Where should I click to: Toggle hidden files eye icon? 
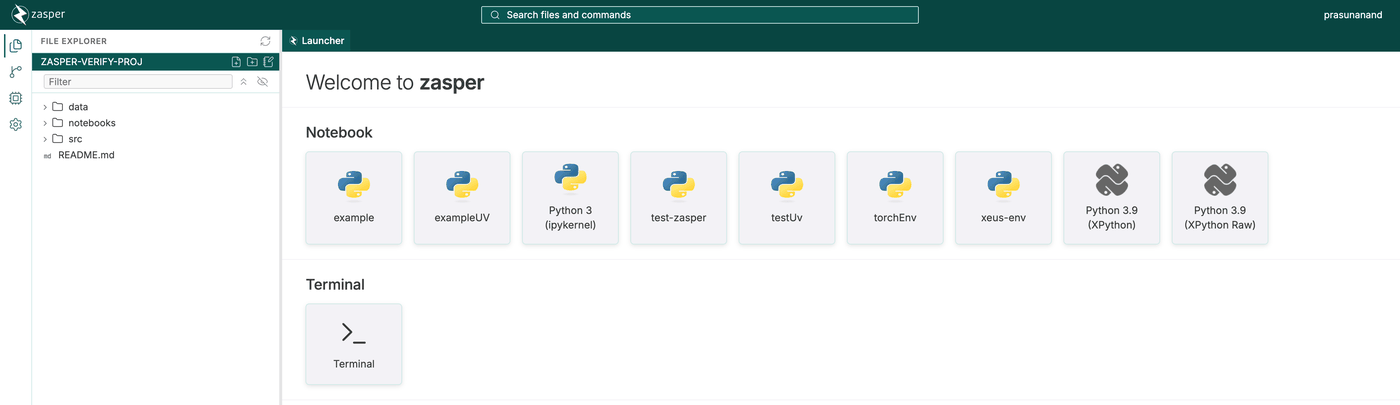point(262,82)
